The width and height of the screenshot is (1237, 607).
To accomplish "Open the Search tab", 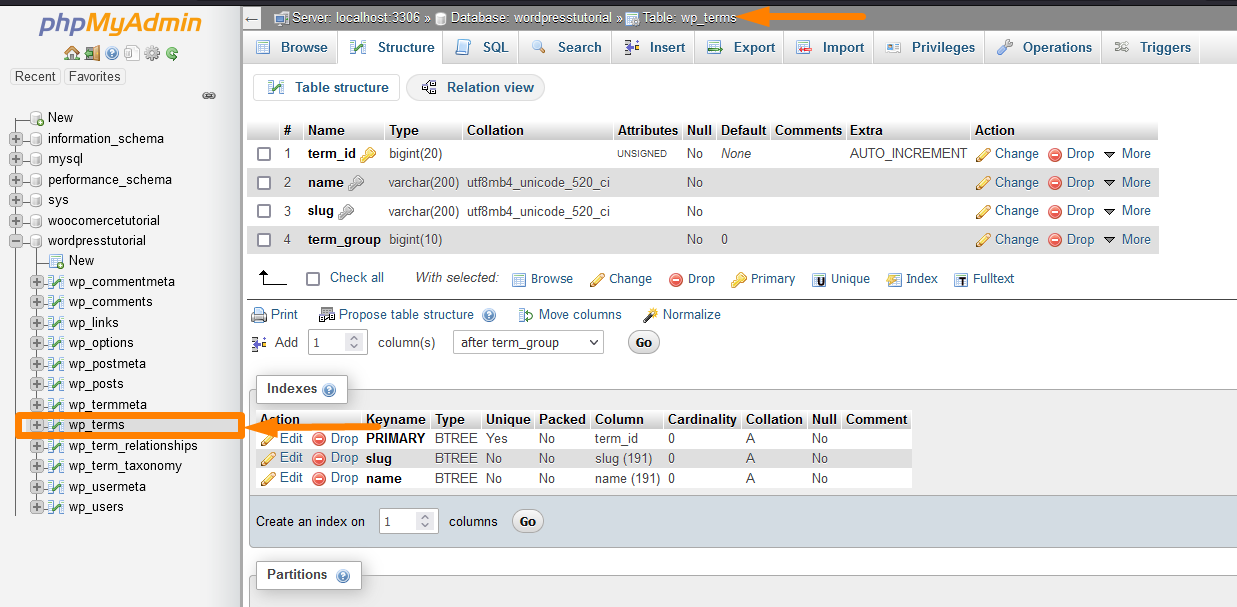I will click(566, 47).
